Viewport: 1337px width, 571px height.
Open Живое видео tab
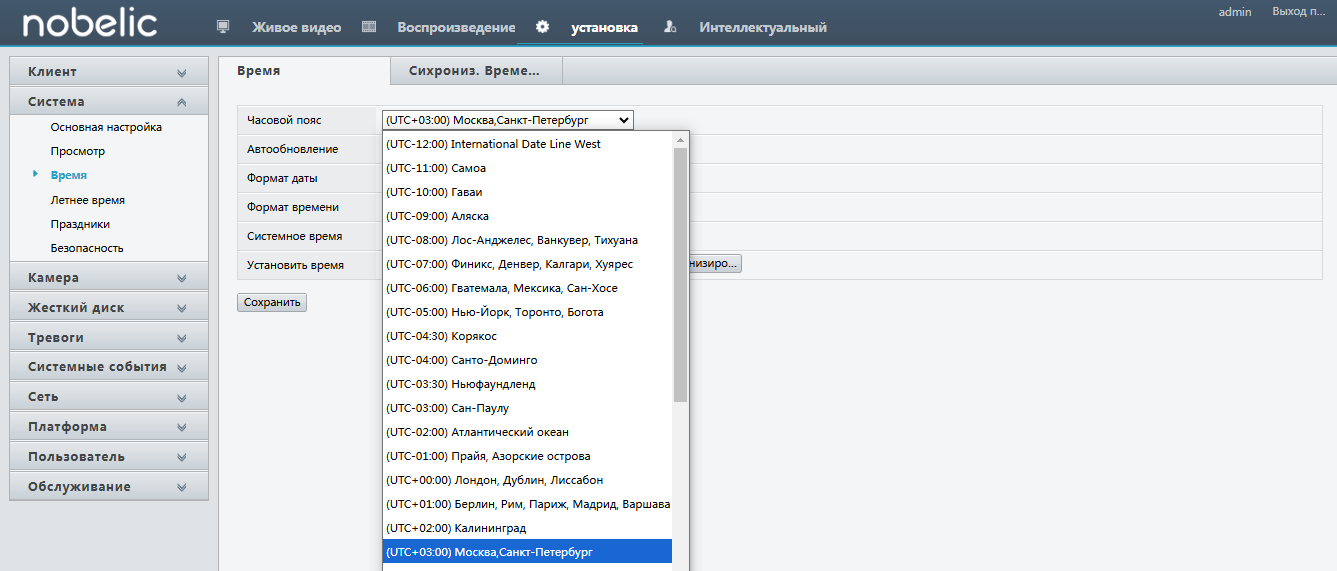[x=296, y=27]
